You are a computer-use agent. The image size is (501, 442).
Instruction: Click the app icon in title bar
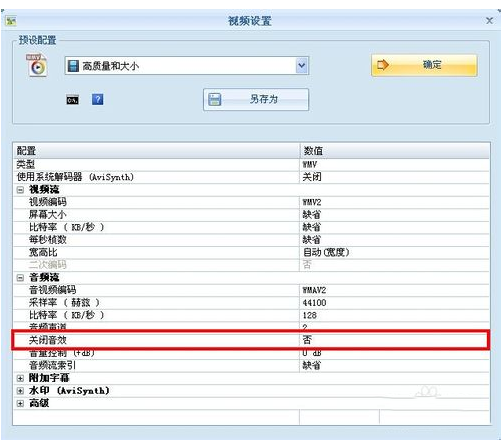pyautogui.click(x=11, y=21)
